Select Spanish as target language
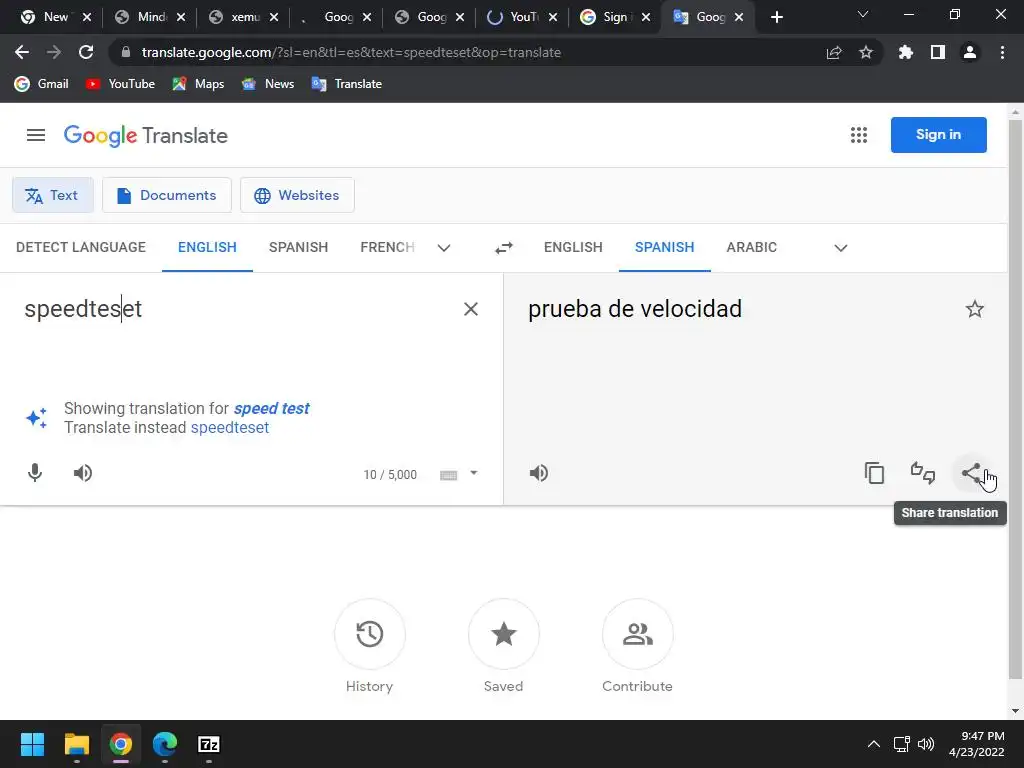 point(665,248)
